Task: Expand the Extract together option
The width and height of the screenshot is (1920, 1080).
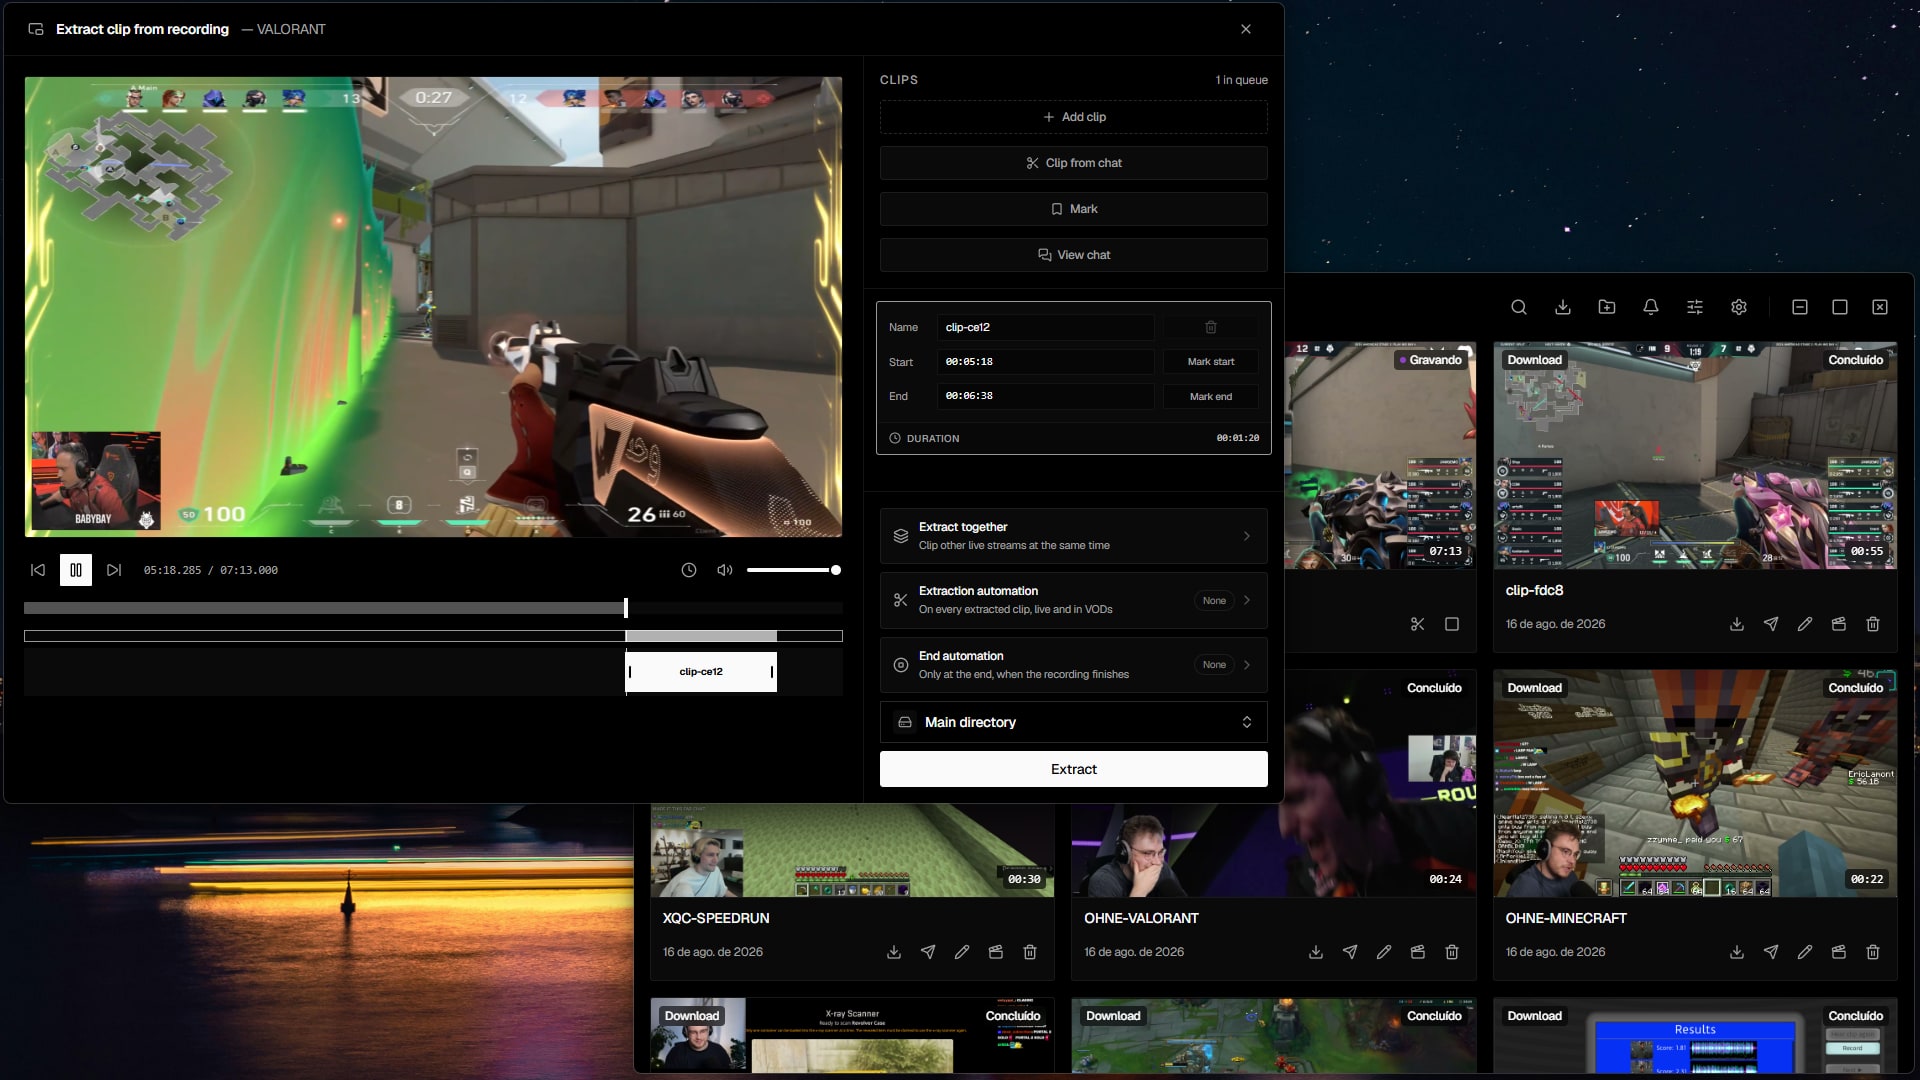Action: pos(1074,536)
